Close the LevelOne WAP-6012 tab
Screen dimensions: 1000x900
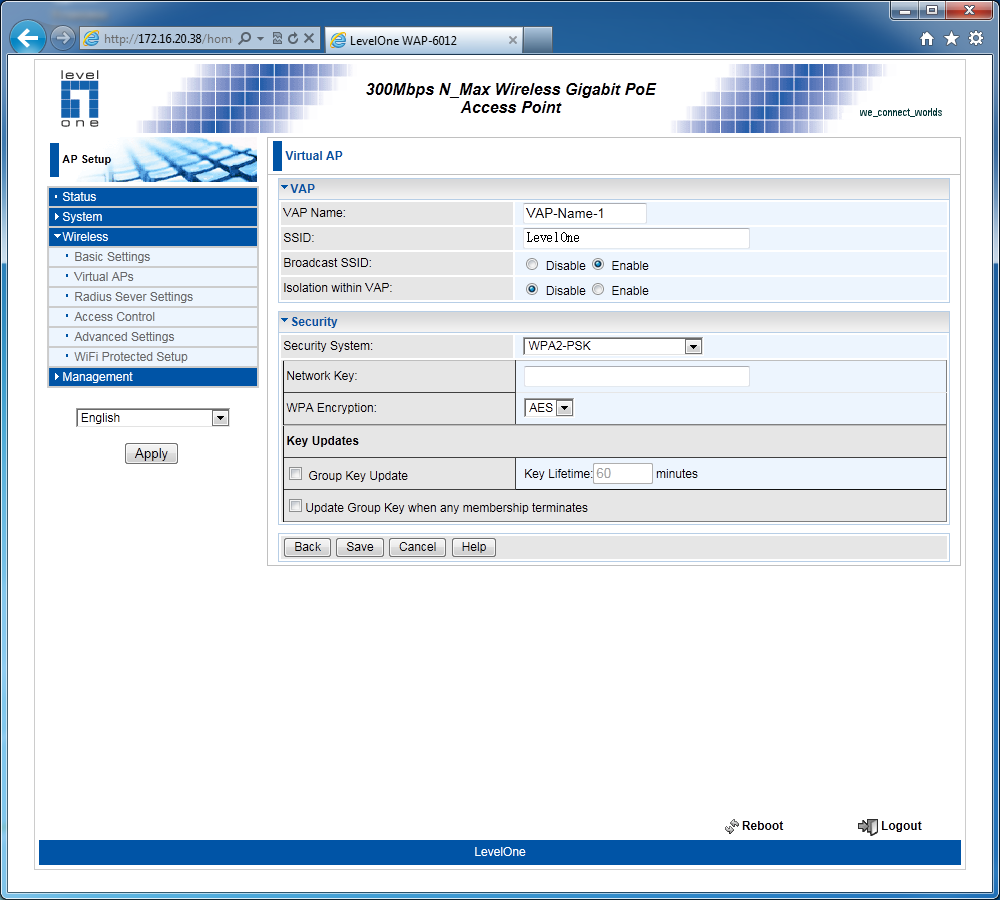click(x=513, y=40)
